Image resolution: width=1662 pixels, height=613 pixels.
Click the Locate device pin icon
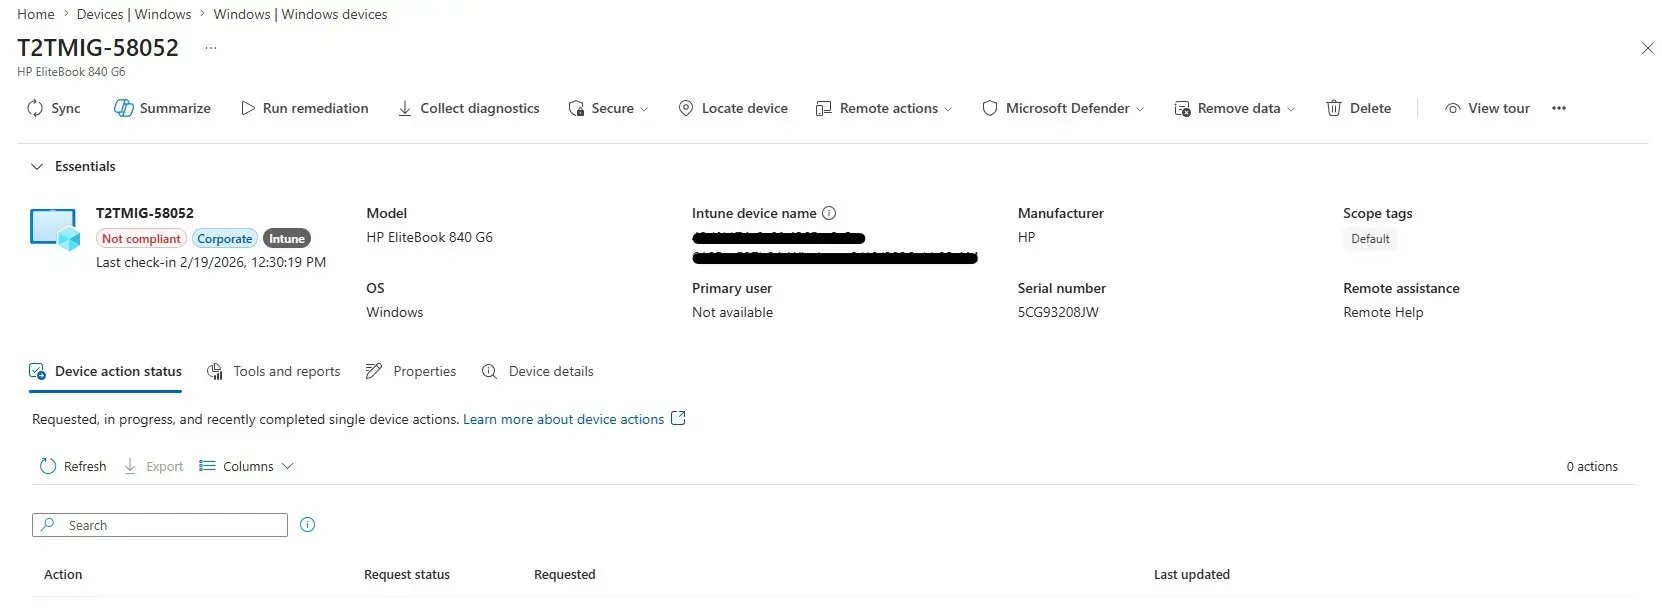[686, 108]
